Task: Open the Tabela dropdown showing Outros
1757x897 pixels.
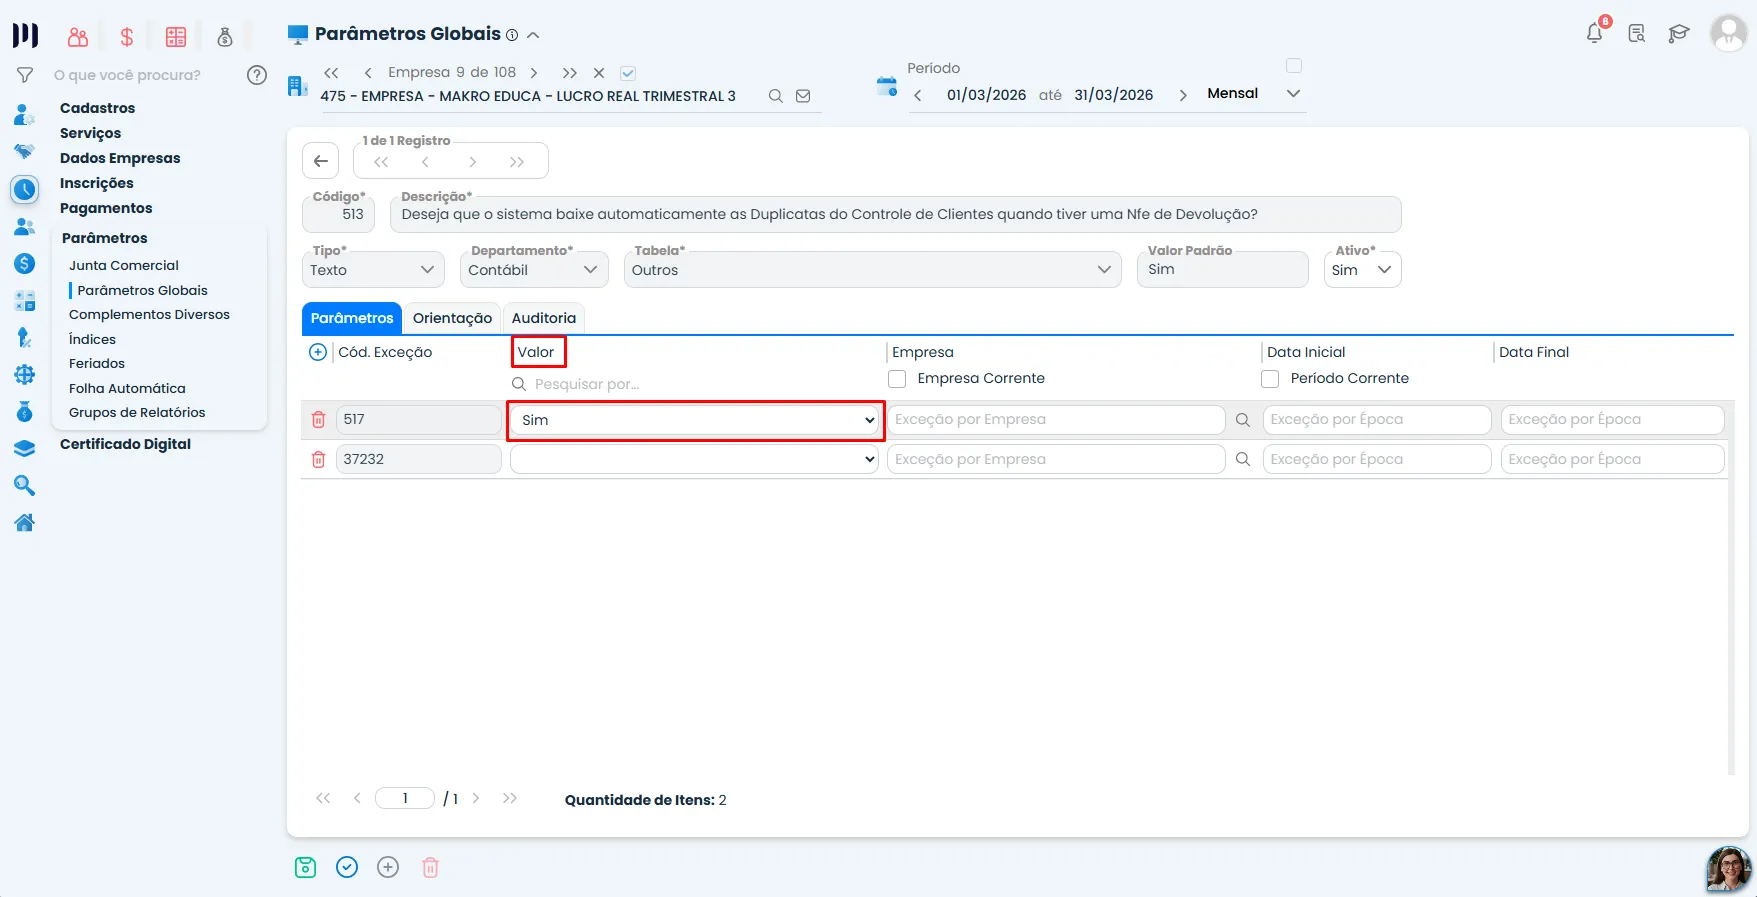Action: 872,269
